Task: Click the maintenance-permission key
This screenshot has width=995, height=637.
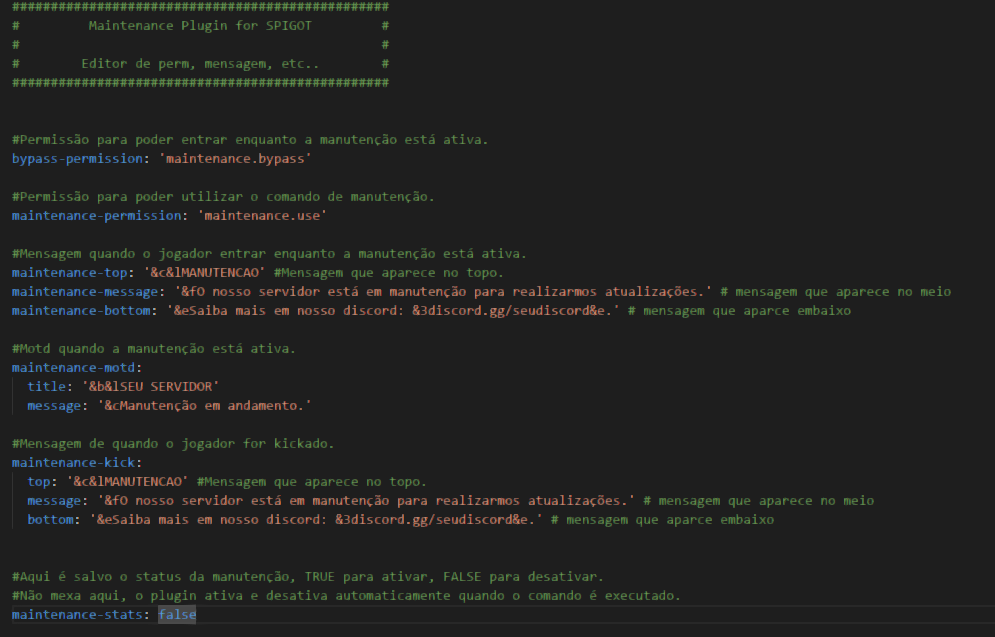Action: point(97,215)
